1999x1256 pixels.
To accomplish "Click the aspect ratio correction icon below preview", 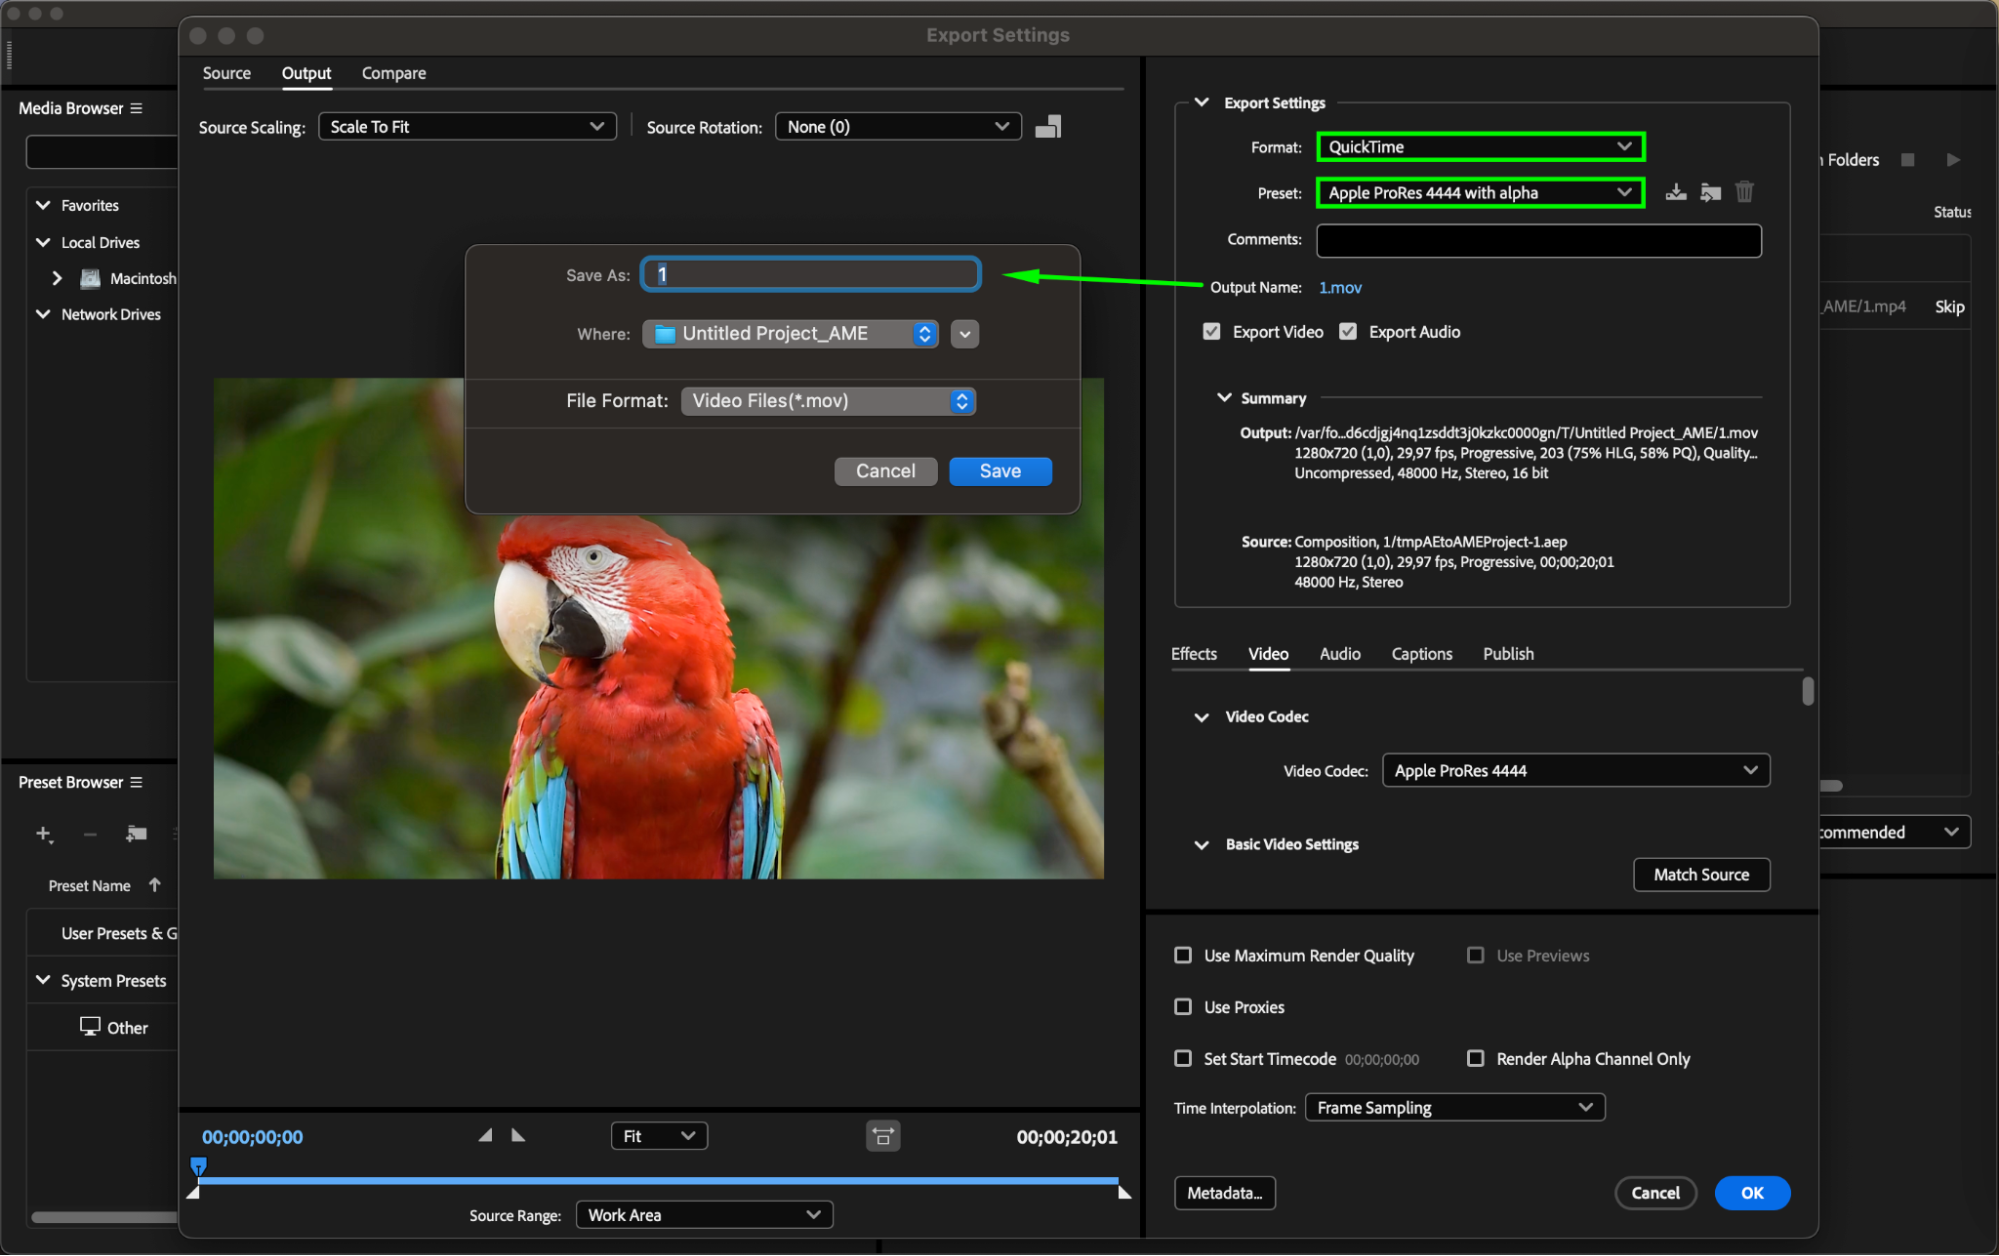I will point(882,1136).
